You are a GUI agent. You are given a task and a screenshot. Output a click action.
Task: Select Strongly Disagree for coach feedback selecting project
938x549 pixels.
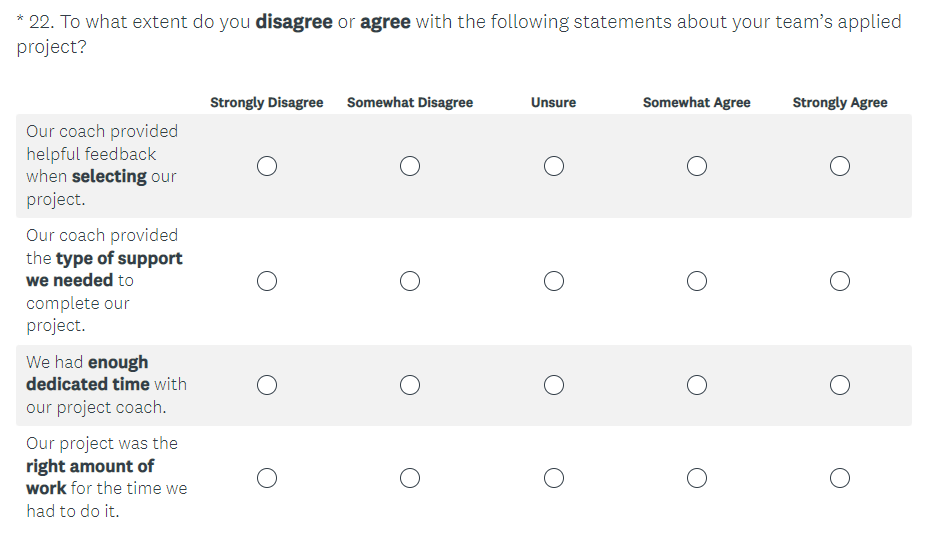267,166
